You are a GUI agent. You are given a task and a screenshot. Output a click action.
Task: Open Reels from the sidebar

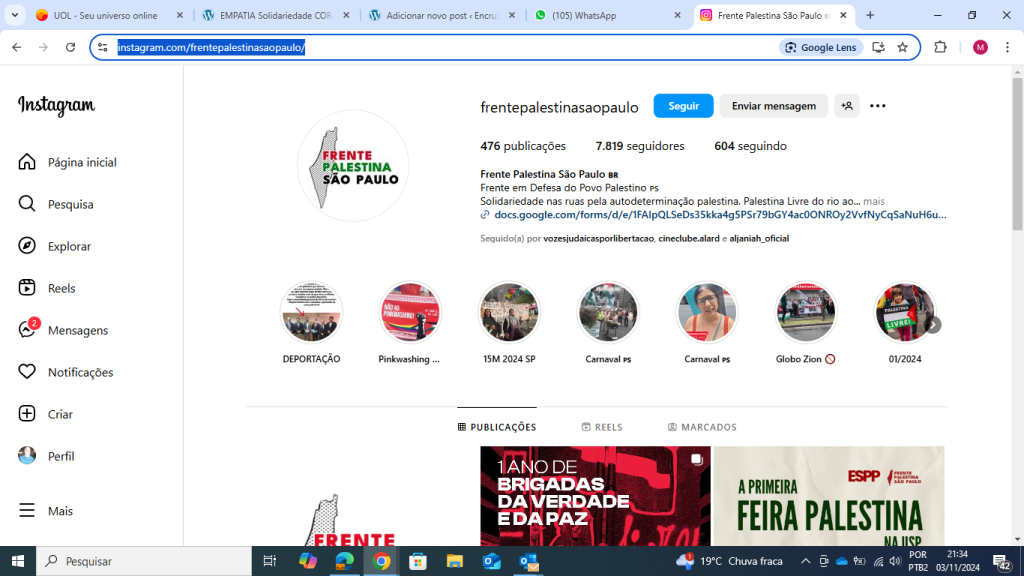pyautogui.click(x=27, y=288)
